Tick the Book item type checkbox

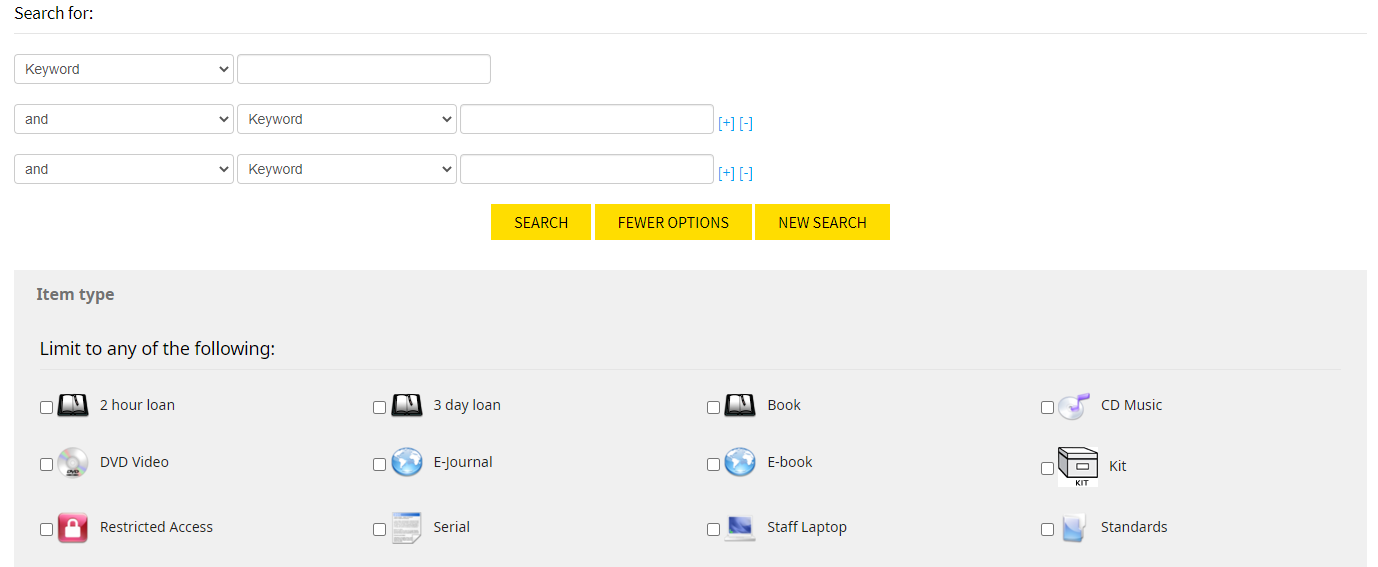point(713,408)
